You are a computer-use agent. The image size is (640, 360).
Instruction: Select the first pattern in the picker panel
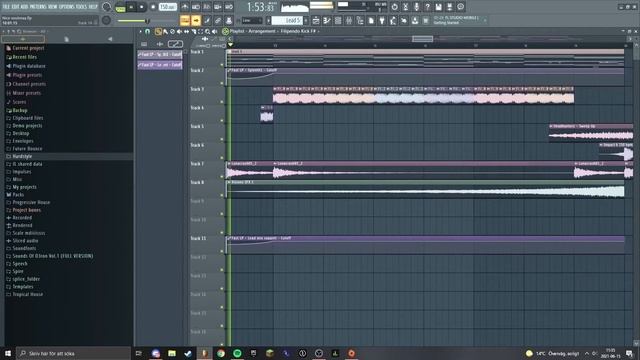click(x=160, y=54)
